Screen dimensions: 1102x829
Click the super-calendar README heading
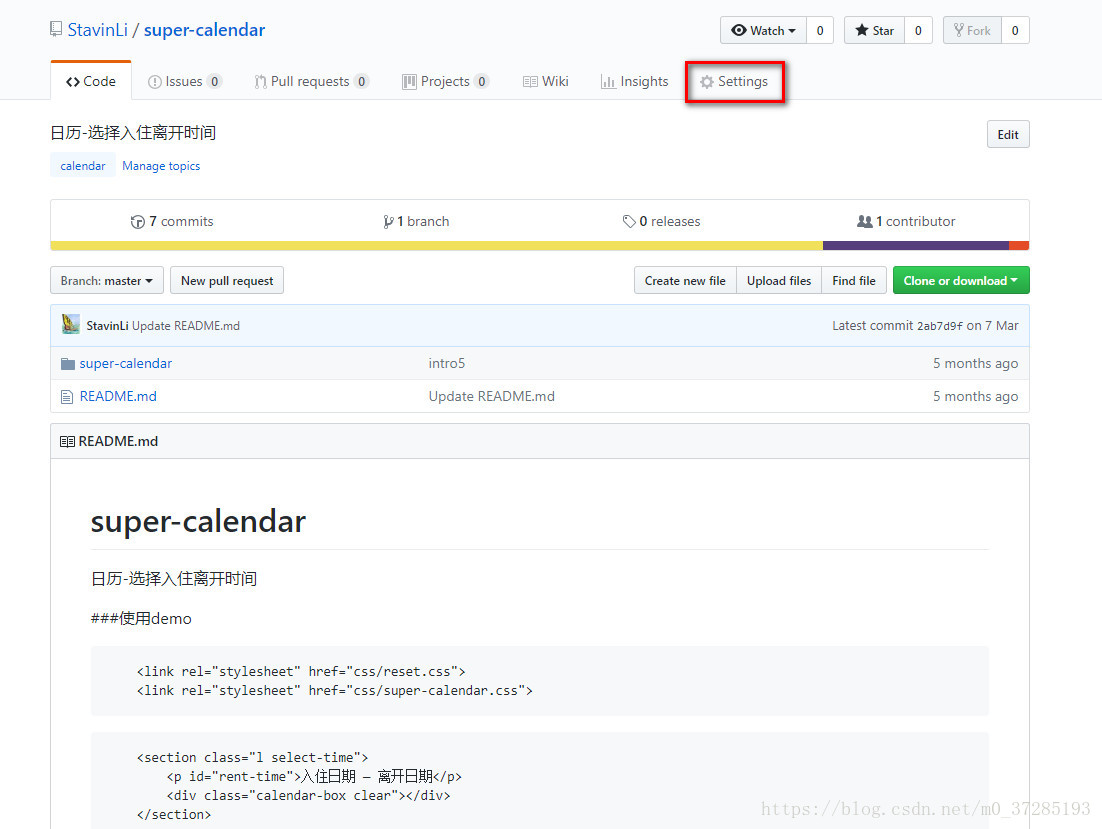click(x=198, y=521)
